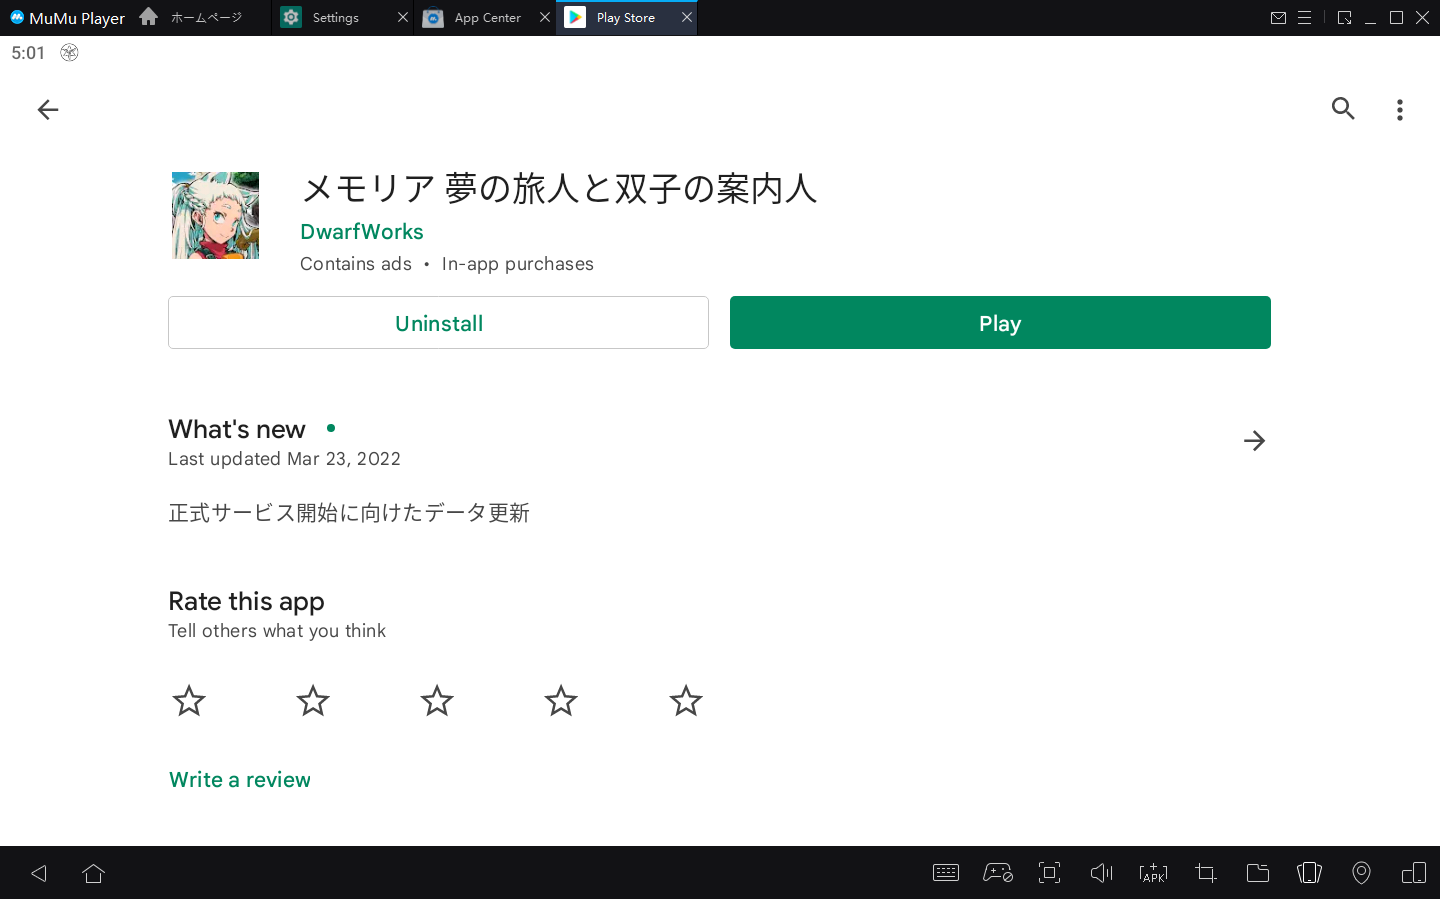This screenshot has width=1440, height=899.
Task: Open the keyboard mapping tool
Action: (945, 873)
